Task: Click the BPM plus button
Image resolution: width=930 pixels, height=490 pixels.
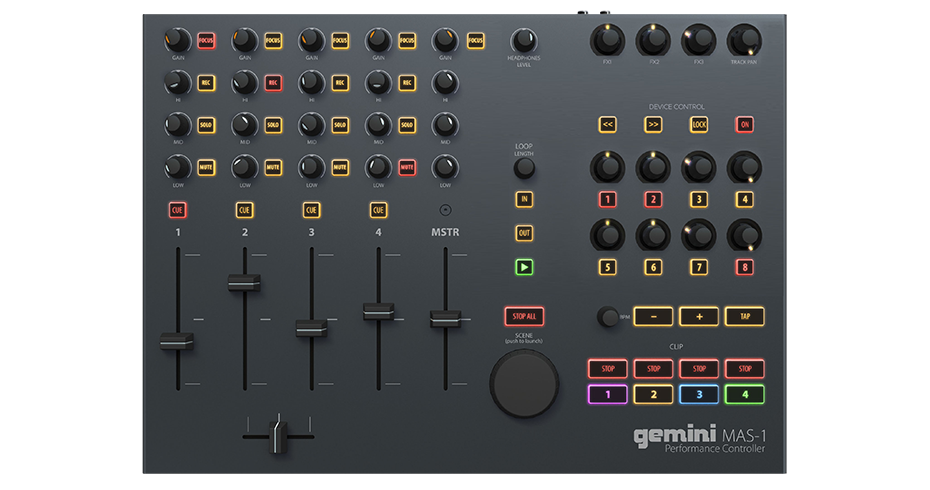Action: click(x=699, y=317)
